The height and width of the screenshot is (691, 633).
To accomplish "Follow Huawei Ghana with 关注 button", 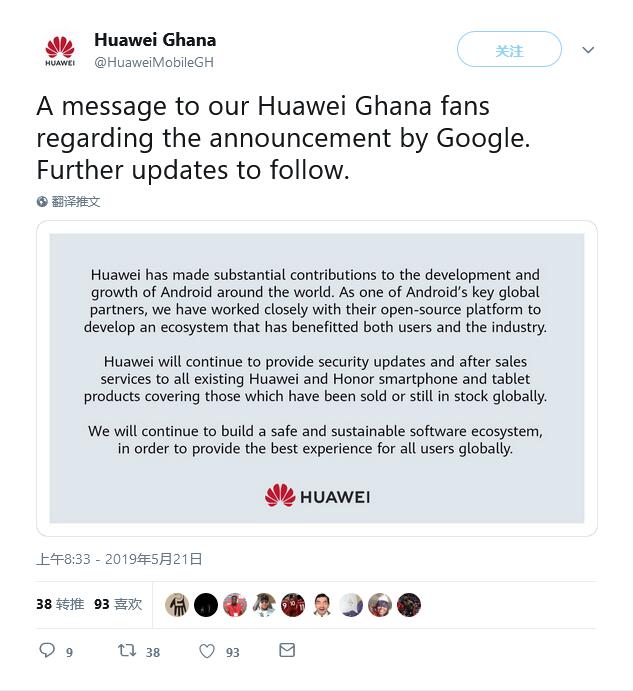I will 509,49.
